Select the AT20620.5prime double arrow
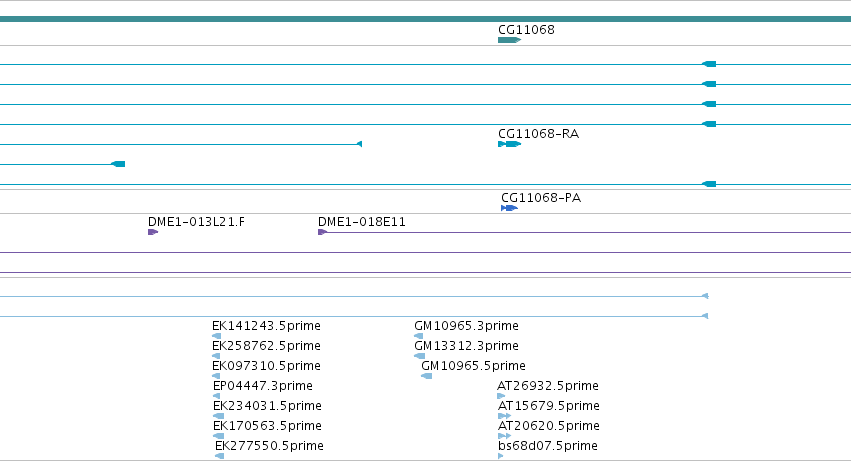The height and width of the screenshot is (461, 851). pyautogui.click(x=504, y=436)
